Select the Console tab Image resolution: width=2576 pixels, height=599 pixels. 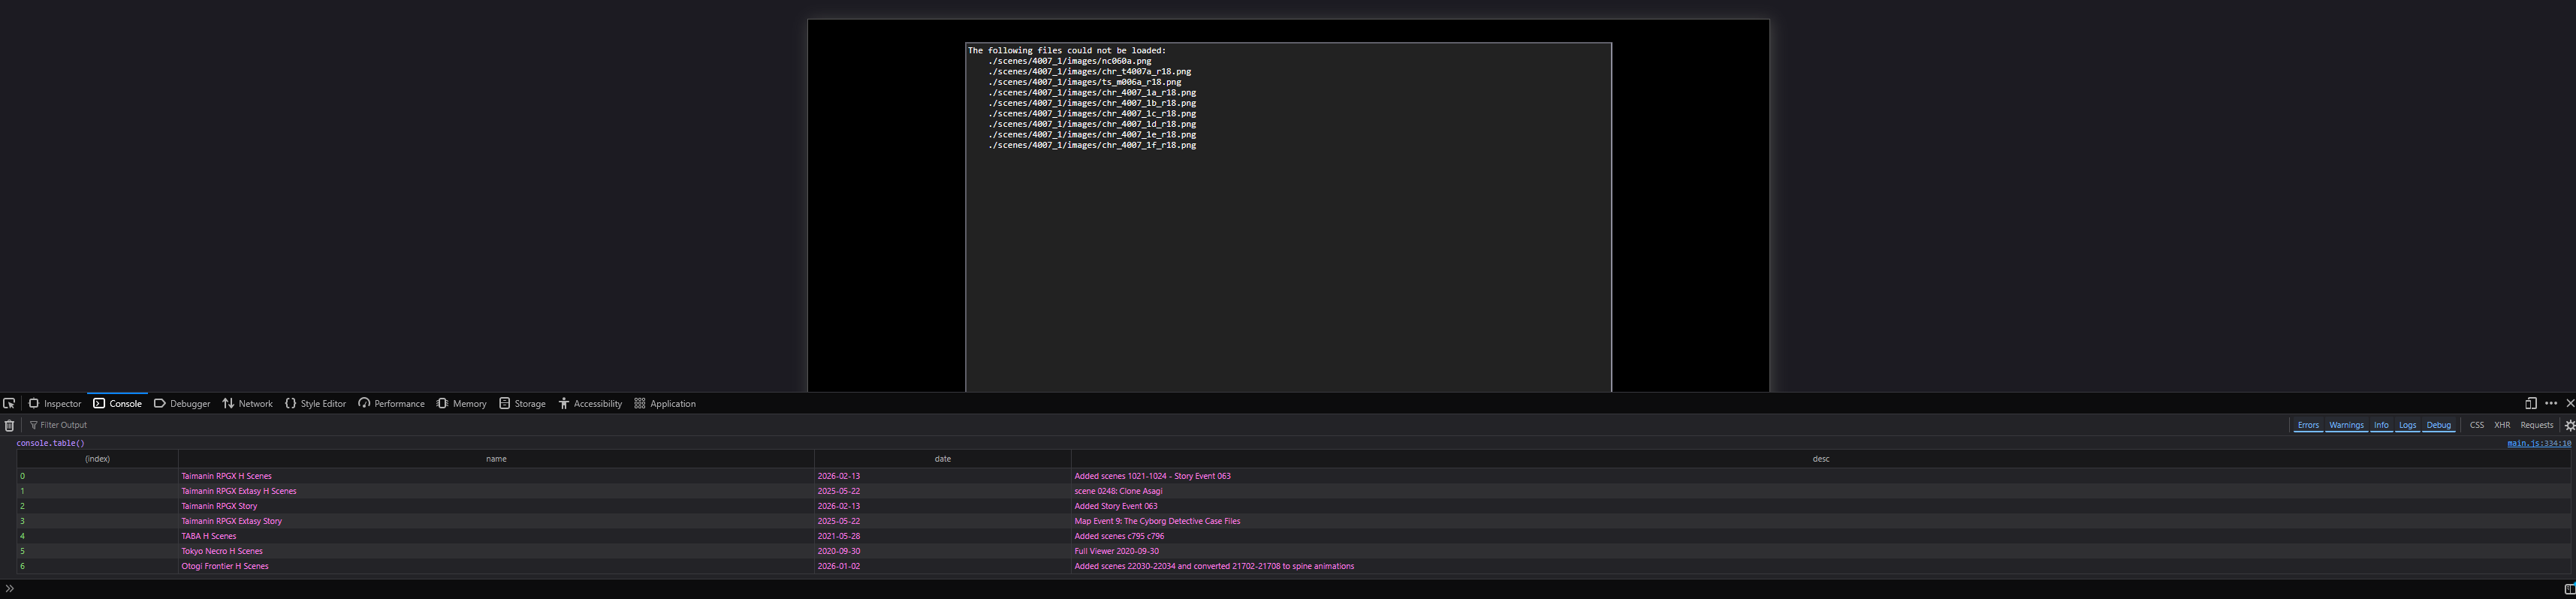pos(117,404)
